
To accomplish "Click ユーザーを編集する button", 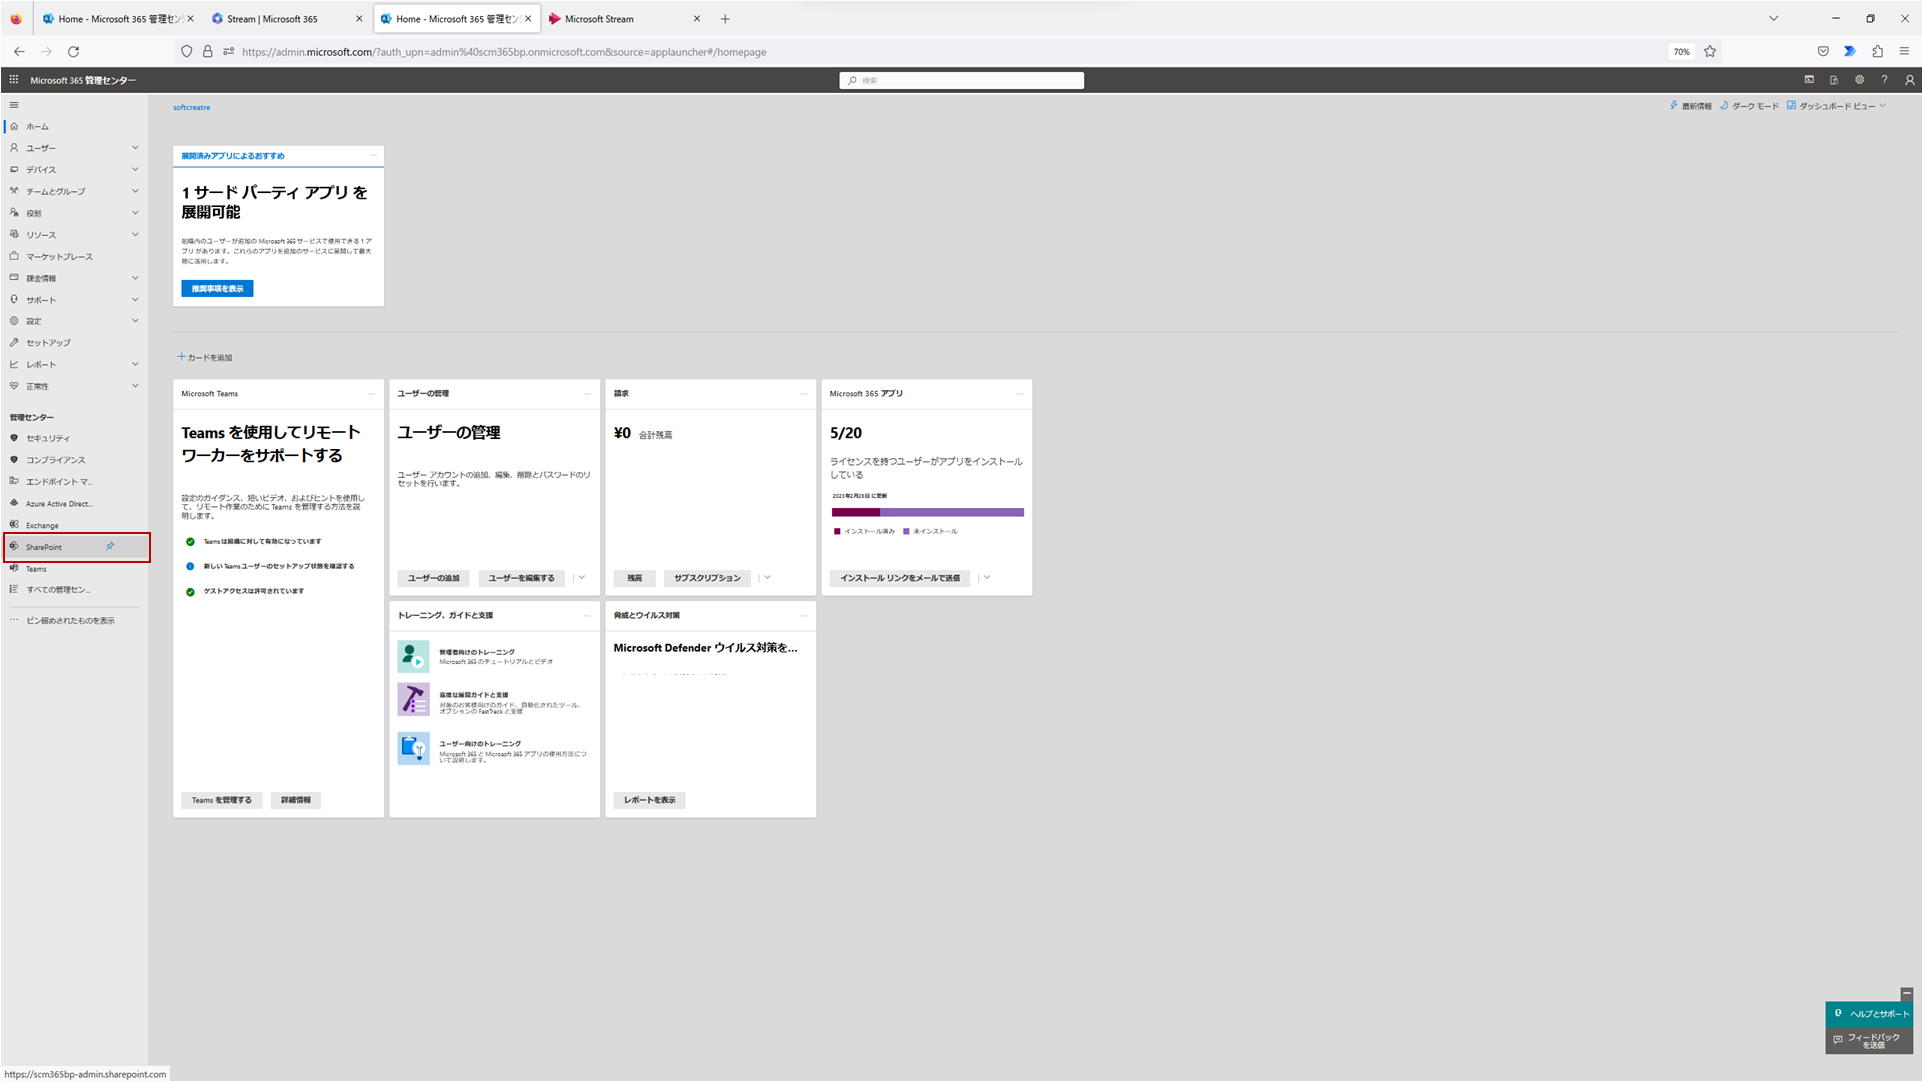I will (521, 578).
